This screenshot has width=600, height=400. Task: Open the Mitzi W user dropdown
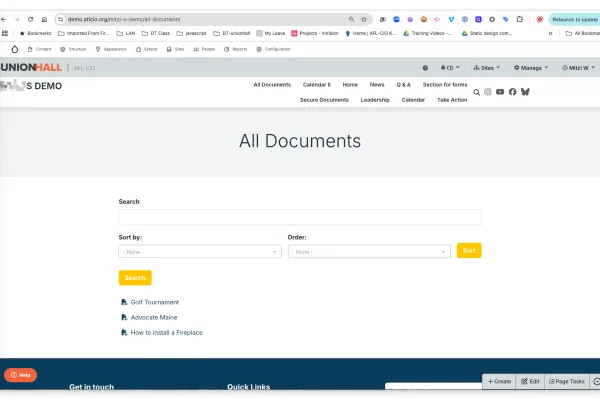click(578, 68)
